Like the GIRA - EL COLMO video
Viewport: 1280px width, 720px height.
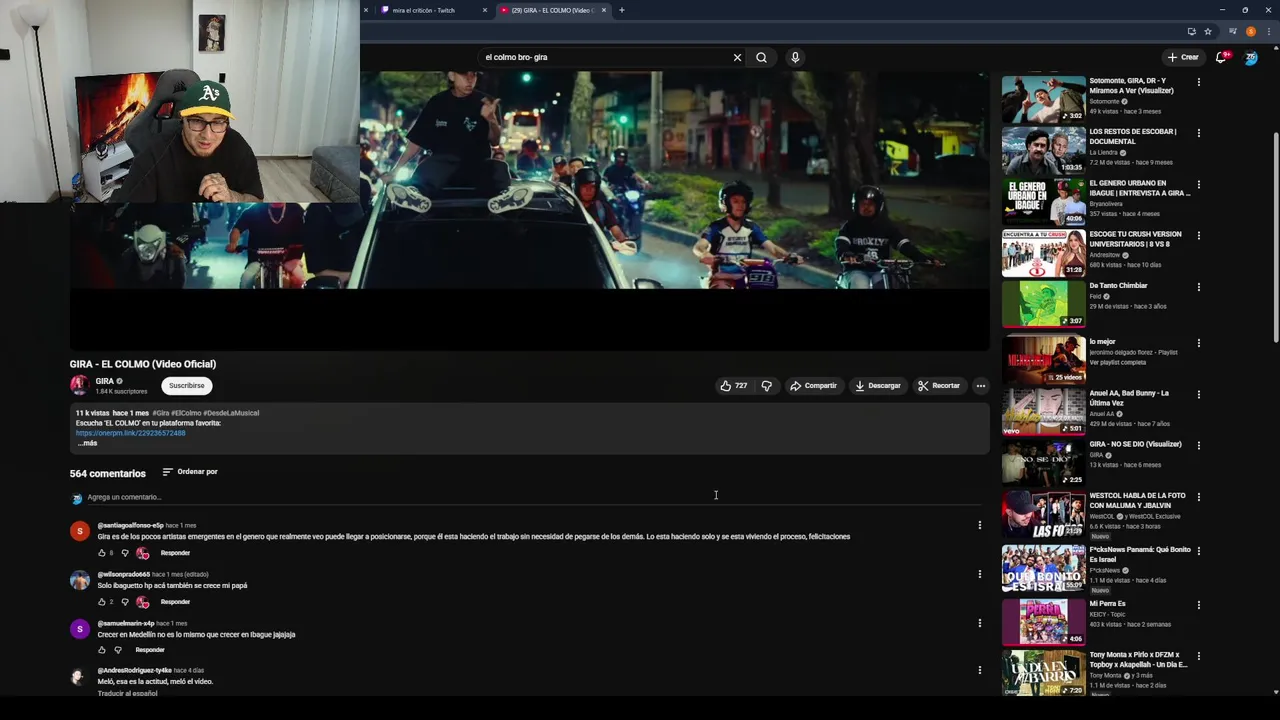pos(733,386)
